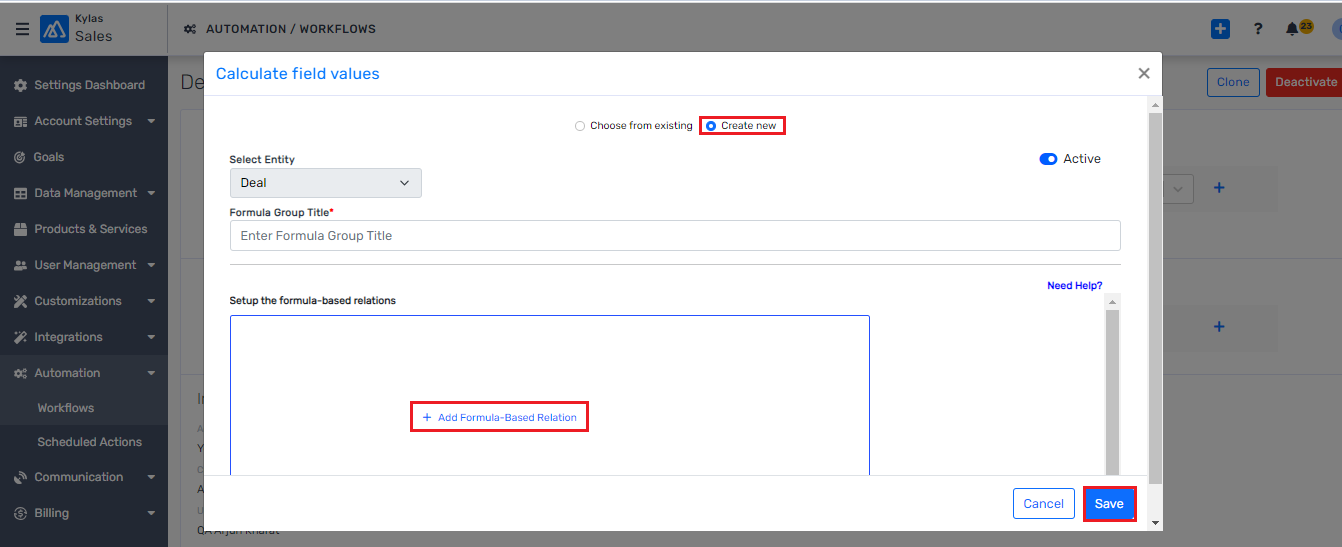Image resolution: width=1342 pixels, height=547 pixels.
Task: Open Workflows in the sidebar
Action: (x=66, y=408)
